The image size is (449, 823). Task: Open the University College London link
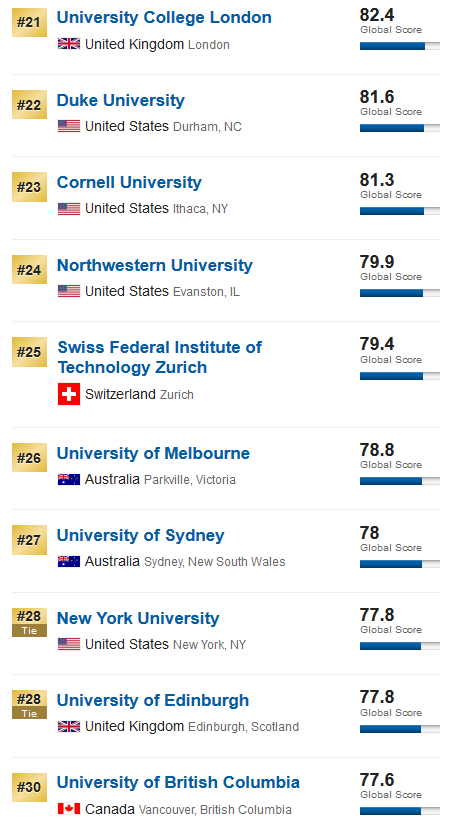164,17
